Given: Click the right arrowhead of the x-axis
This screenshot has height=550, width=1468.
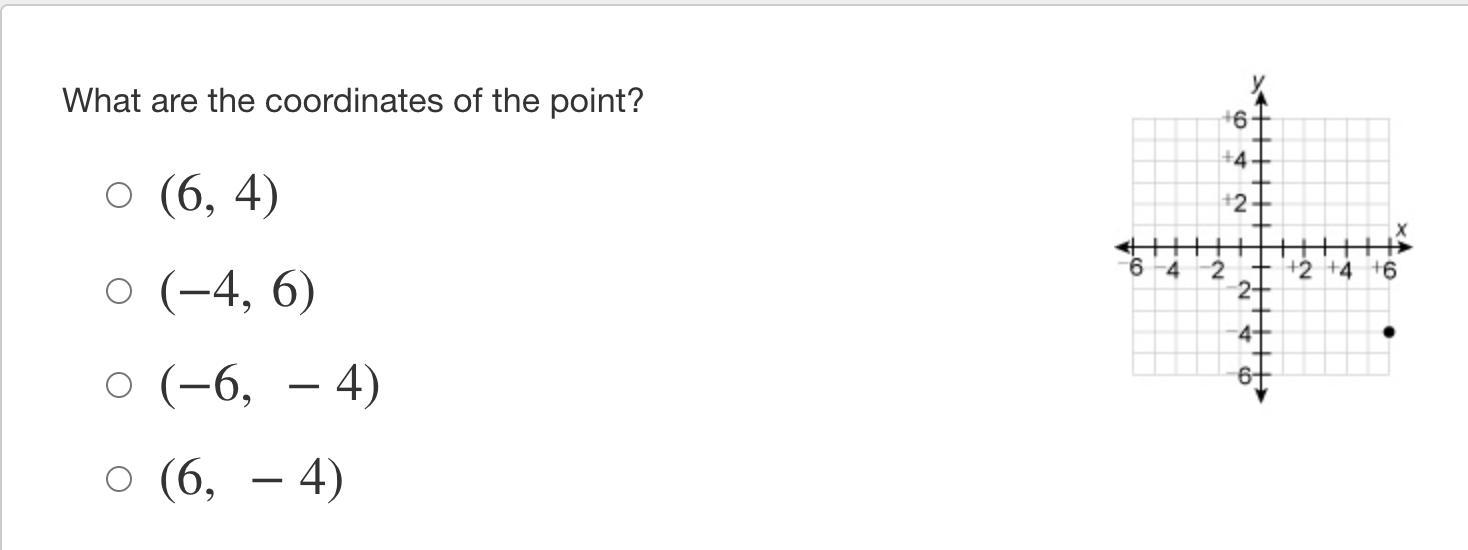Looking at the screenshot, I should (1407, 247).
